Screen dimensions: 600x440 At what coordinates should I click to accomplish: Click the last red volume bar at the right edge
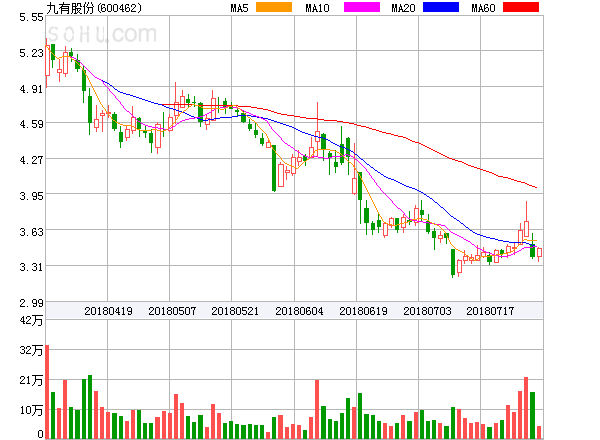point(539,432)
